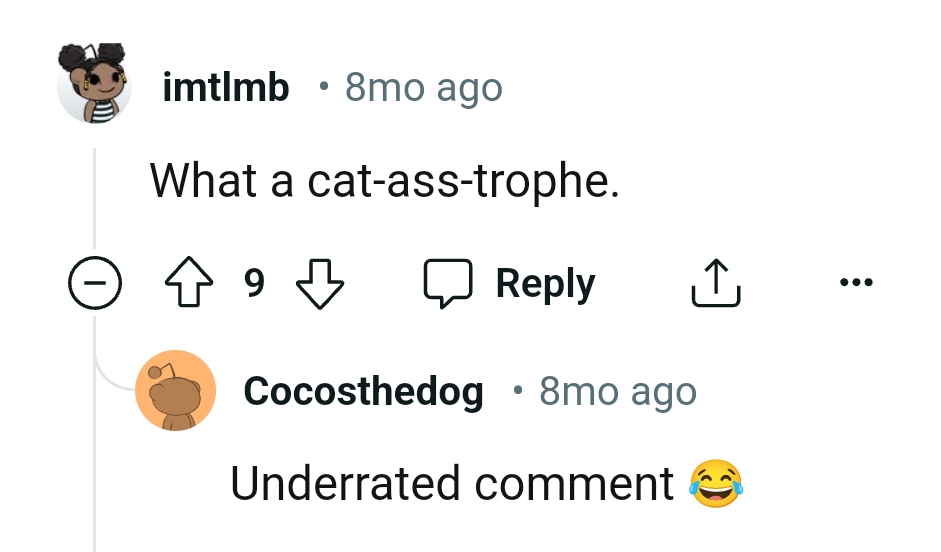The image size is (941, 552).
Task: Click the share icon on imtlmb's comment
Action: [716, 284]
